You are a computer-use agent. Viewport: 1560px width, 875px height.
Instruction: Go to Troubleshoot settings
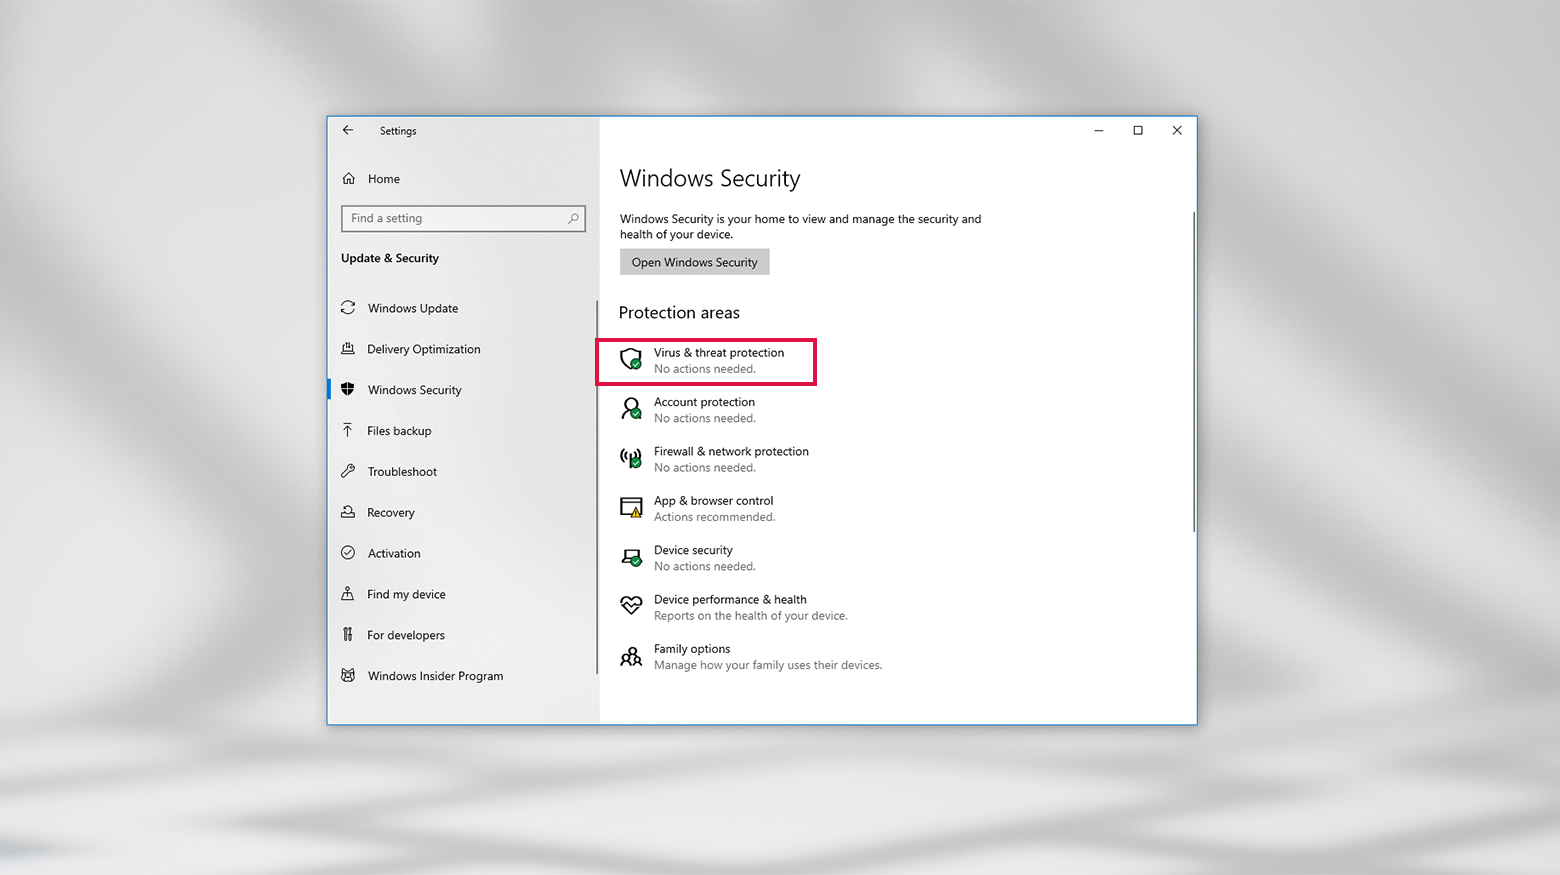coord(401,472)
